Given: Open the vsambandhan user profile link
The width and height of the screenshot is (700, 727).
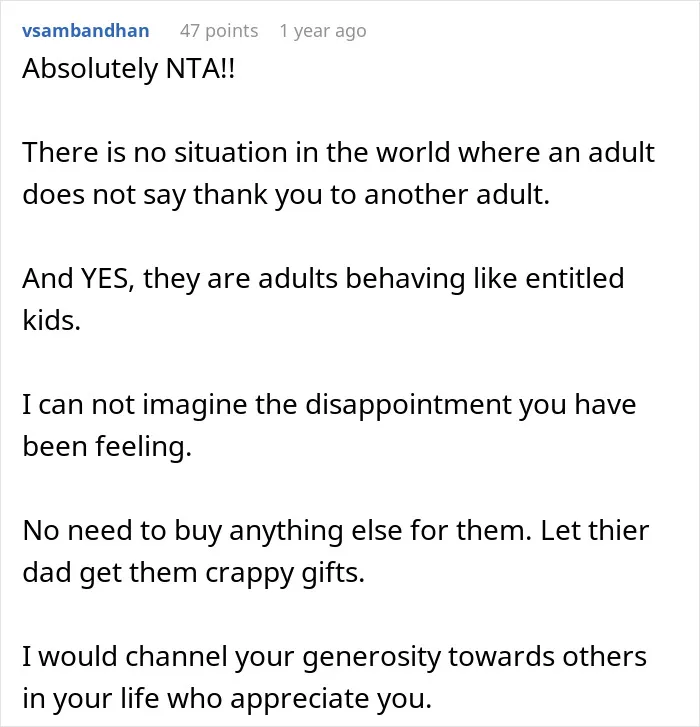Looking at the screenshot, I should click(85, 31).
